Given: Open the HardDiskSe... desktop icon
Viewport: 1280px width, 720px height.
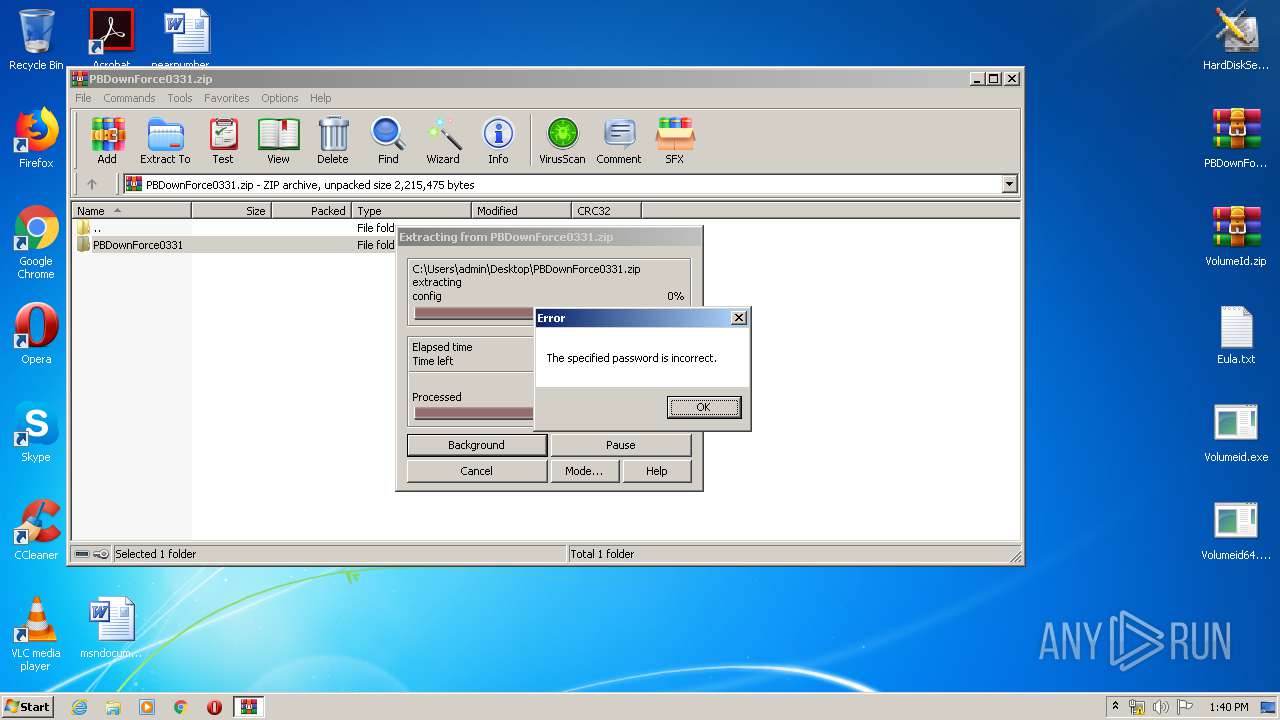Looking at the screenshot, I should (x=1236, y=40).
